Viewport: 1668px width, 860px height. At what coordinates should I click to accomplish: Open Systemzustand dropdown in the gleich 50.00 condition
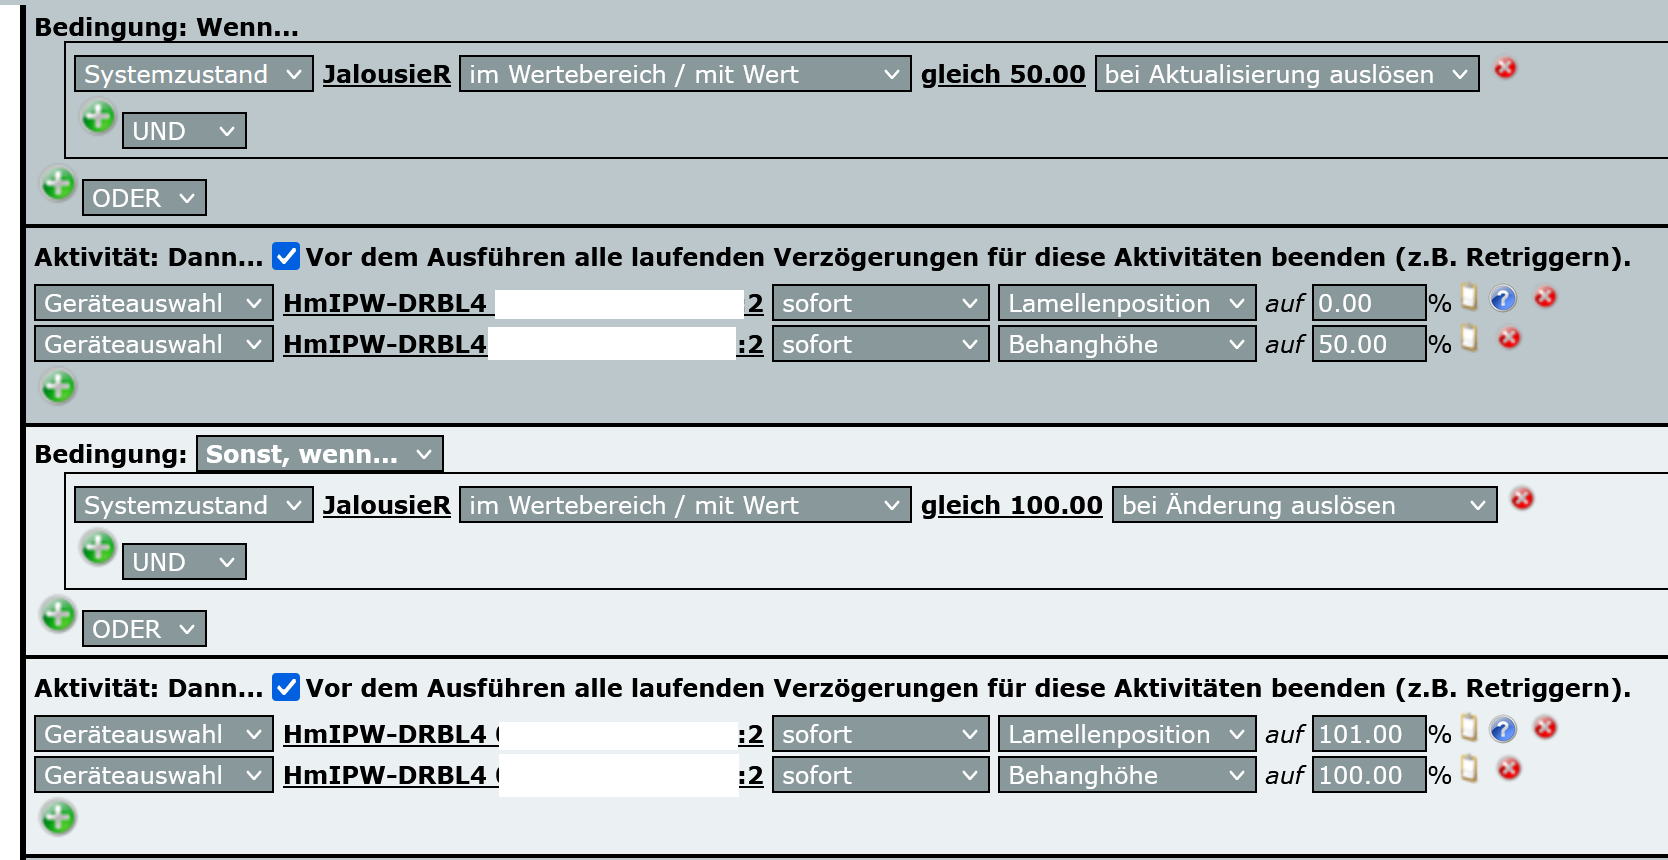click(194, 74)
